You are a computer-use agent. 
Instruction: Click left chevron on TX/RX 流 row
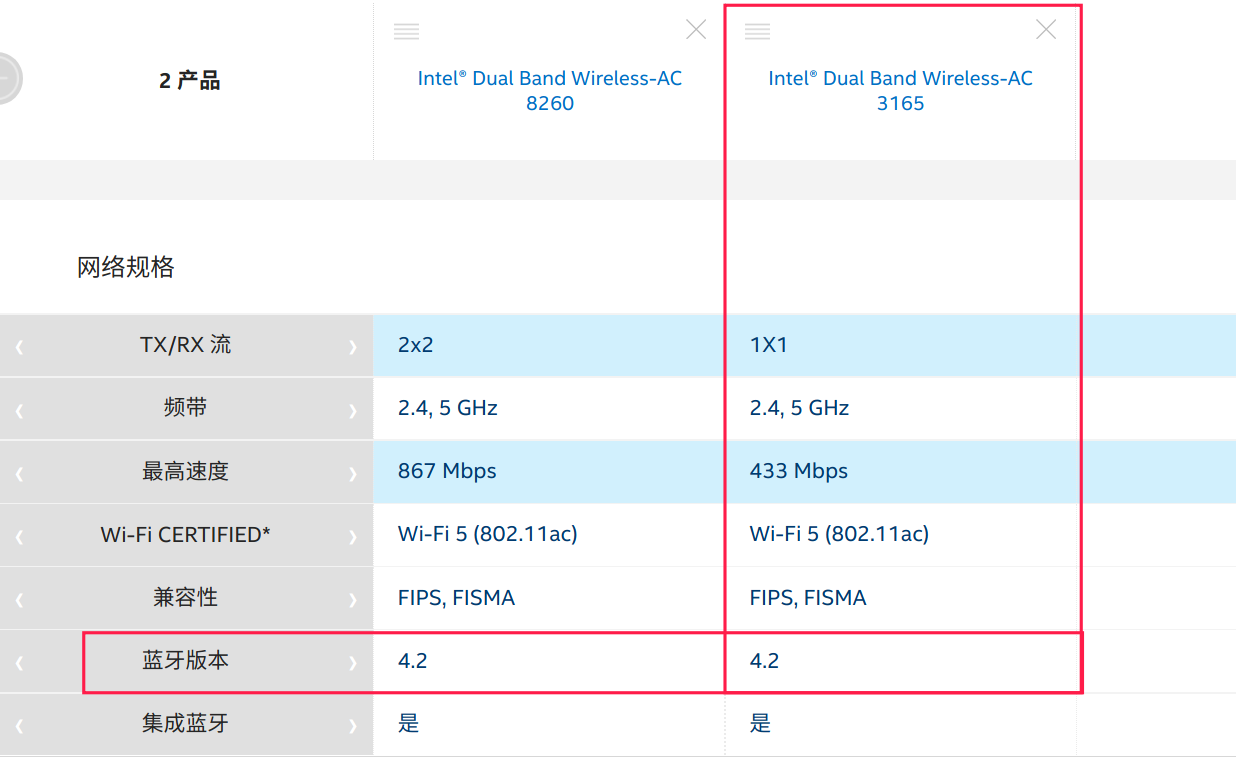[19, 347]
